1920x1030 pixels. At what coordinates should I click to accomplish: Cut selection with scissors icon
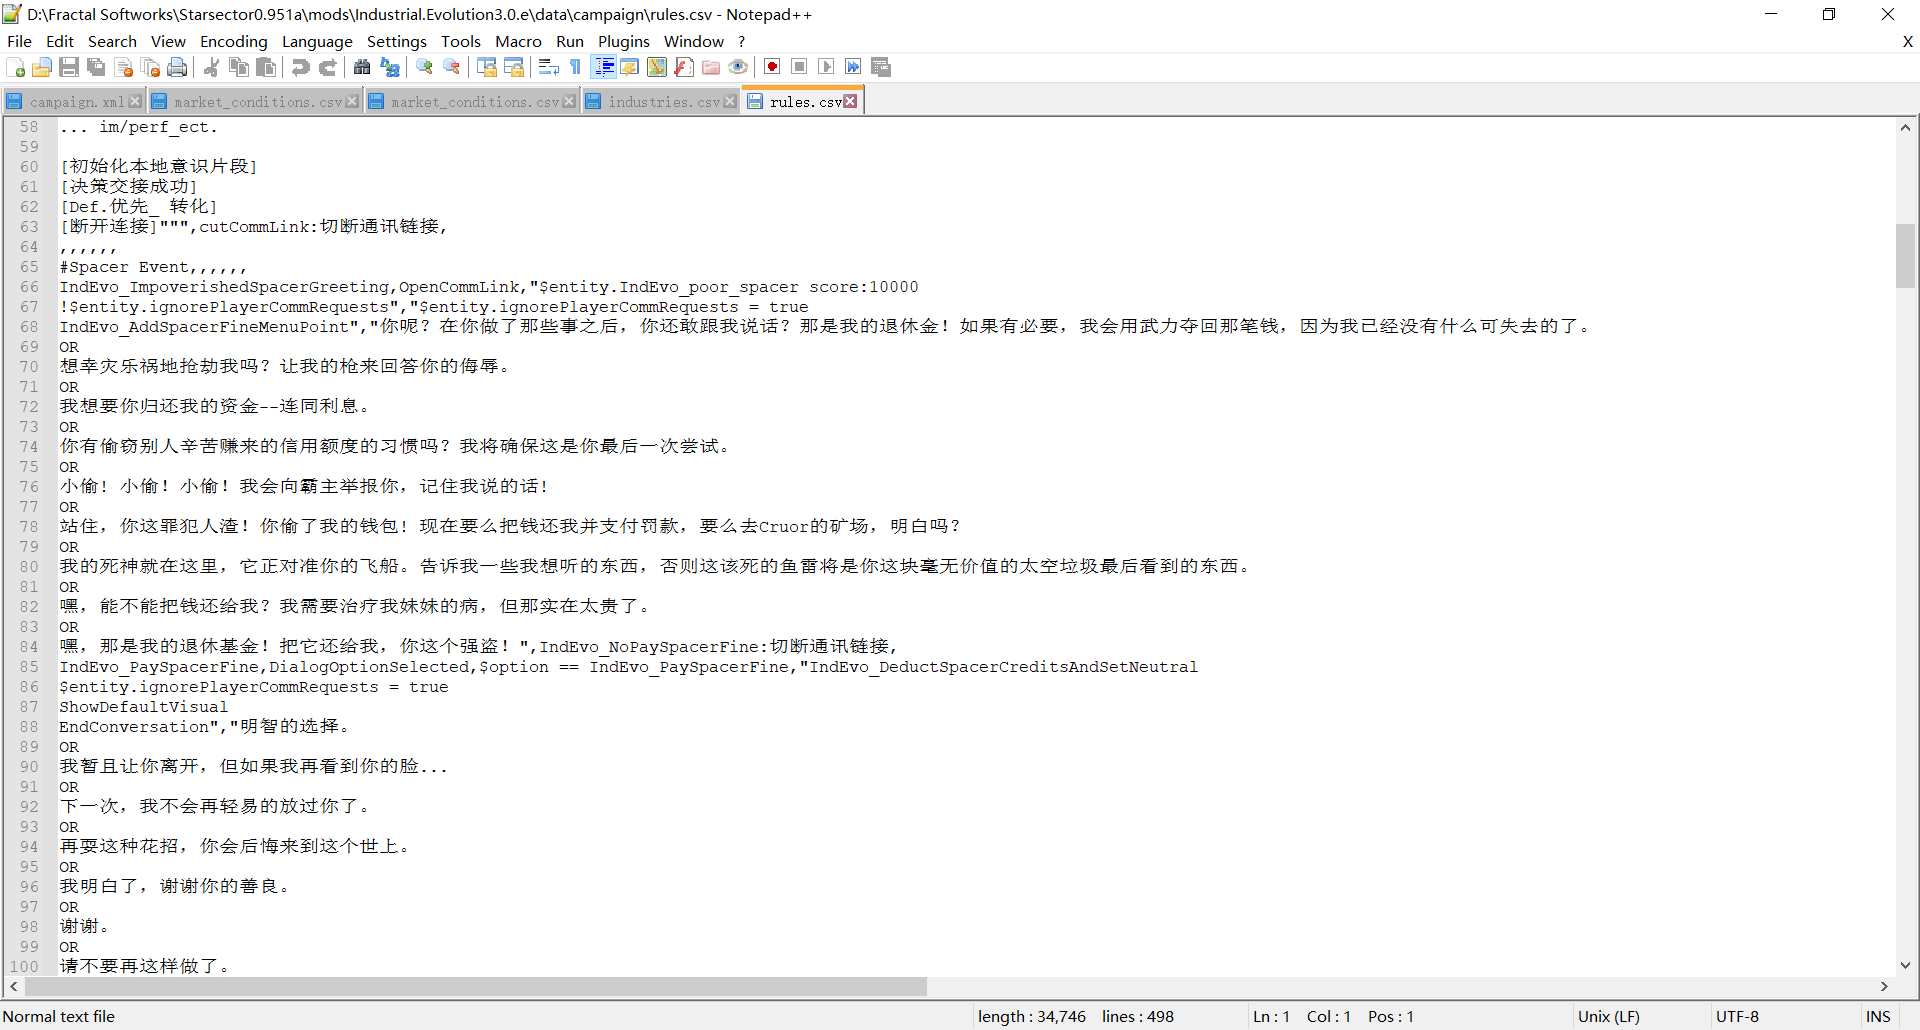pyautogui.click(x=212, y=67)
